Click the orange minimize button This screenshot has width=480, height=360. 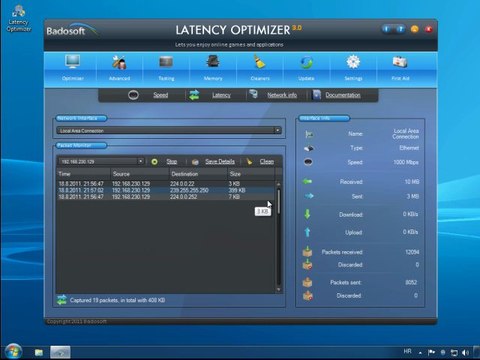coord(415,29)
